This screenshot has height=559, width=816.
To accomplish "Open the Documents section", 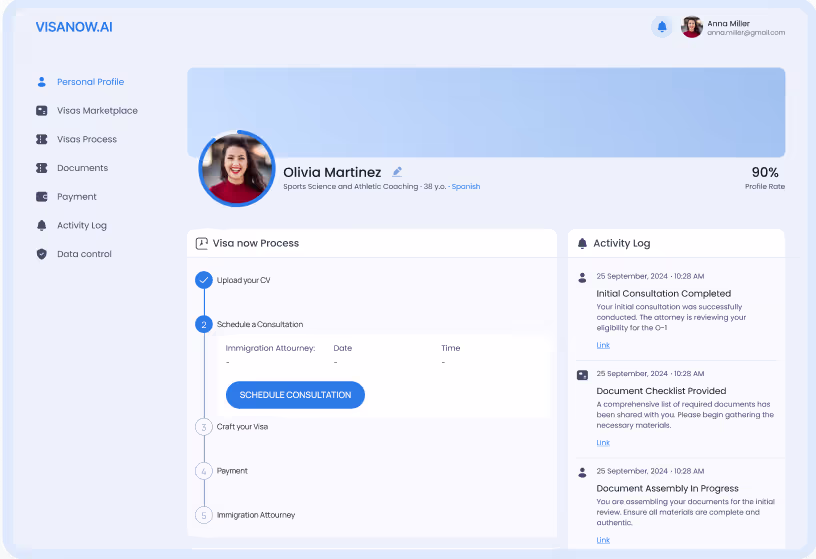I will coord(83,168).
